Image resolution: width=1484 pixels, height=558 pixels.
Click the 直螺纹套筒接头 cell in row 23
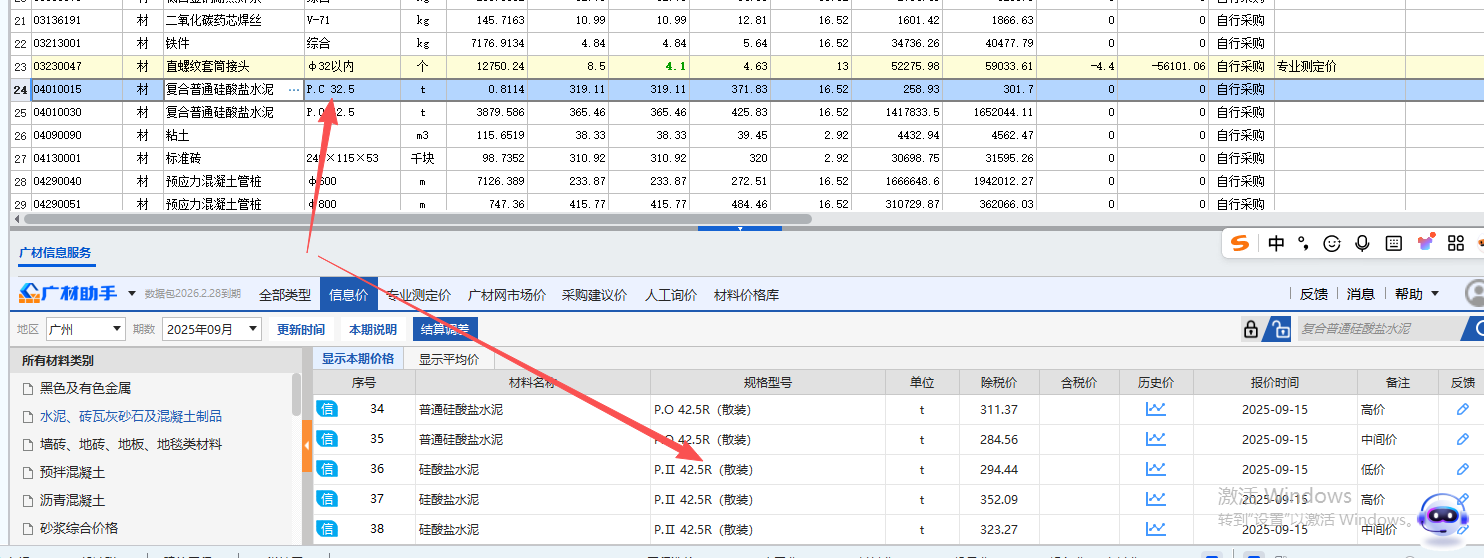[232, 66]
